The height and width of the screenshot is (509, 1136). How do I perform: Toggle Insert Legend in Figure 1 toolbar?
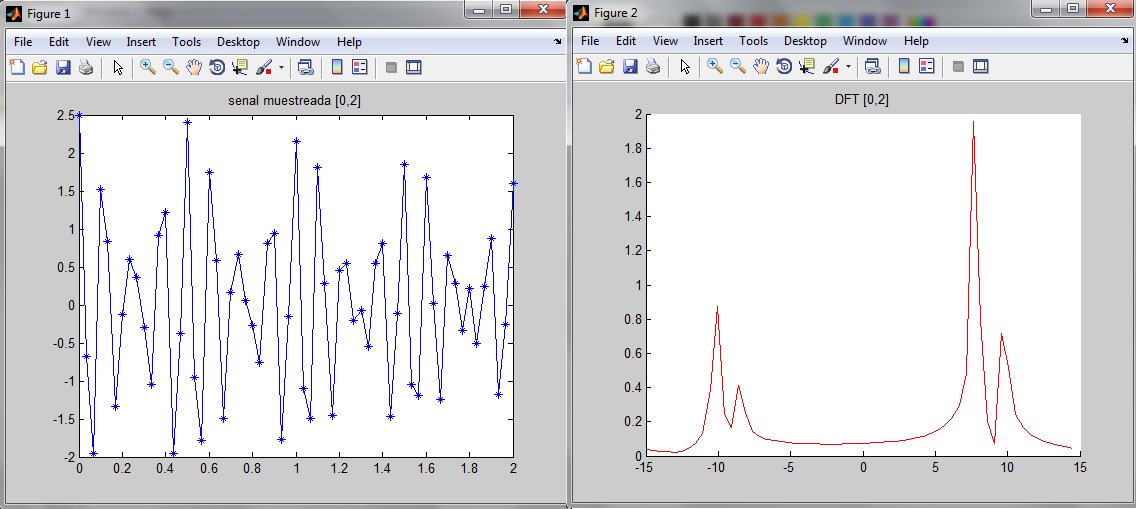pos(360,67)
